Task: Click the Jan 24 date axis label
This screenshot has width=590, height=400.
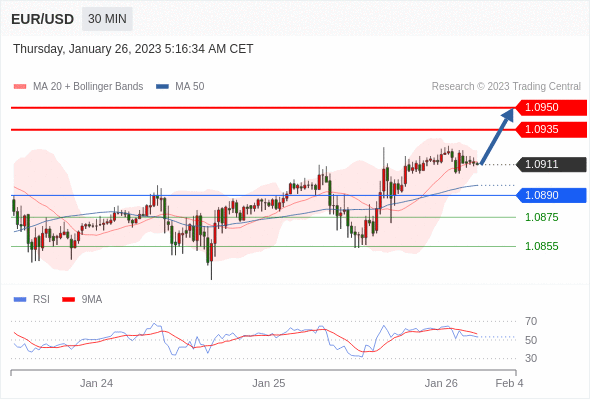Action: [x=96, y=383]
